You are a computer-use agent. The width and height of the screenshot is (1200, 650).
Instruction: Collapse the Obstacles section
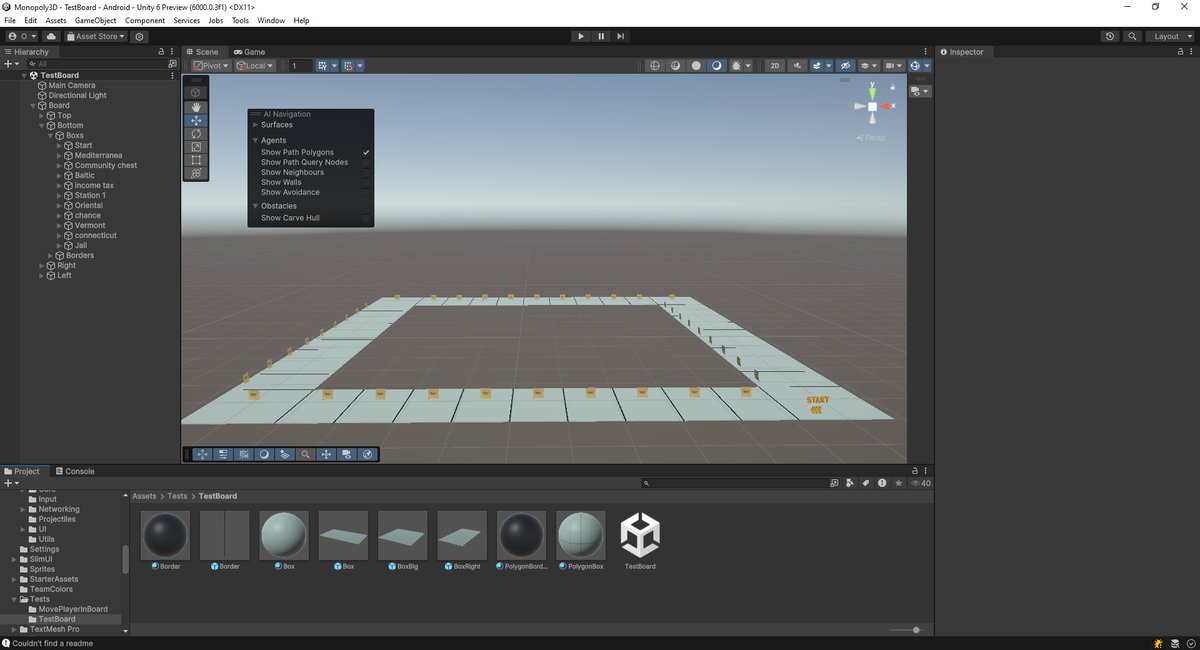tap(255, 206)
